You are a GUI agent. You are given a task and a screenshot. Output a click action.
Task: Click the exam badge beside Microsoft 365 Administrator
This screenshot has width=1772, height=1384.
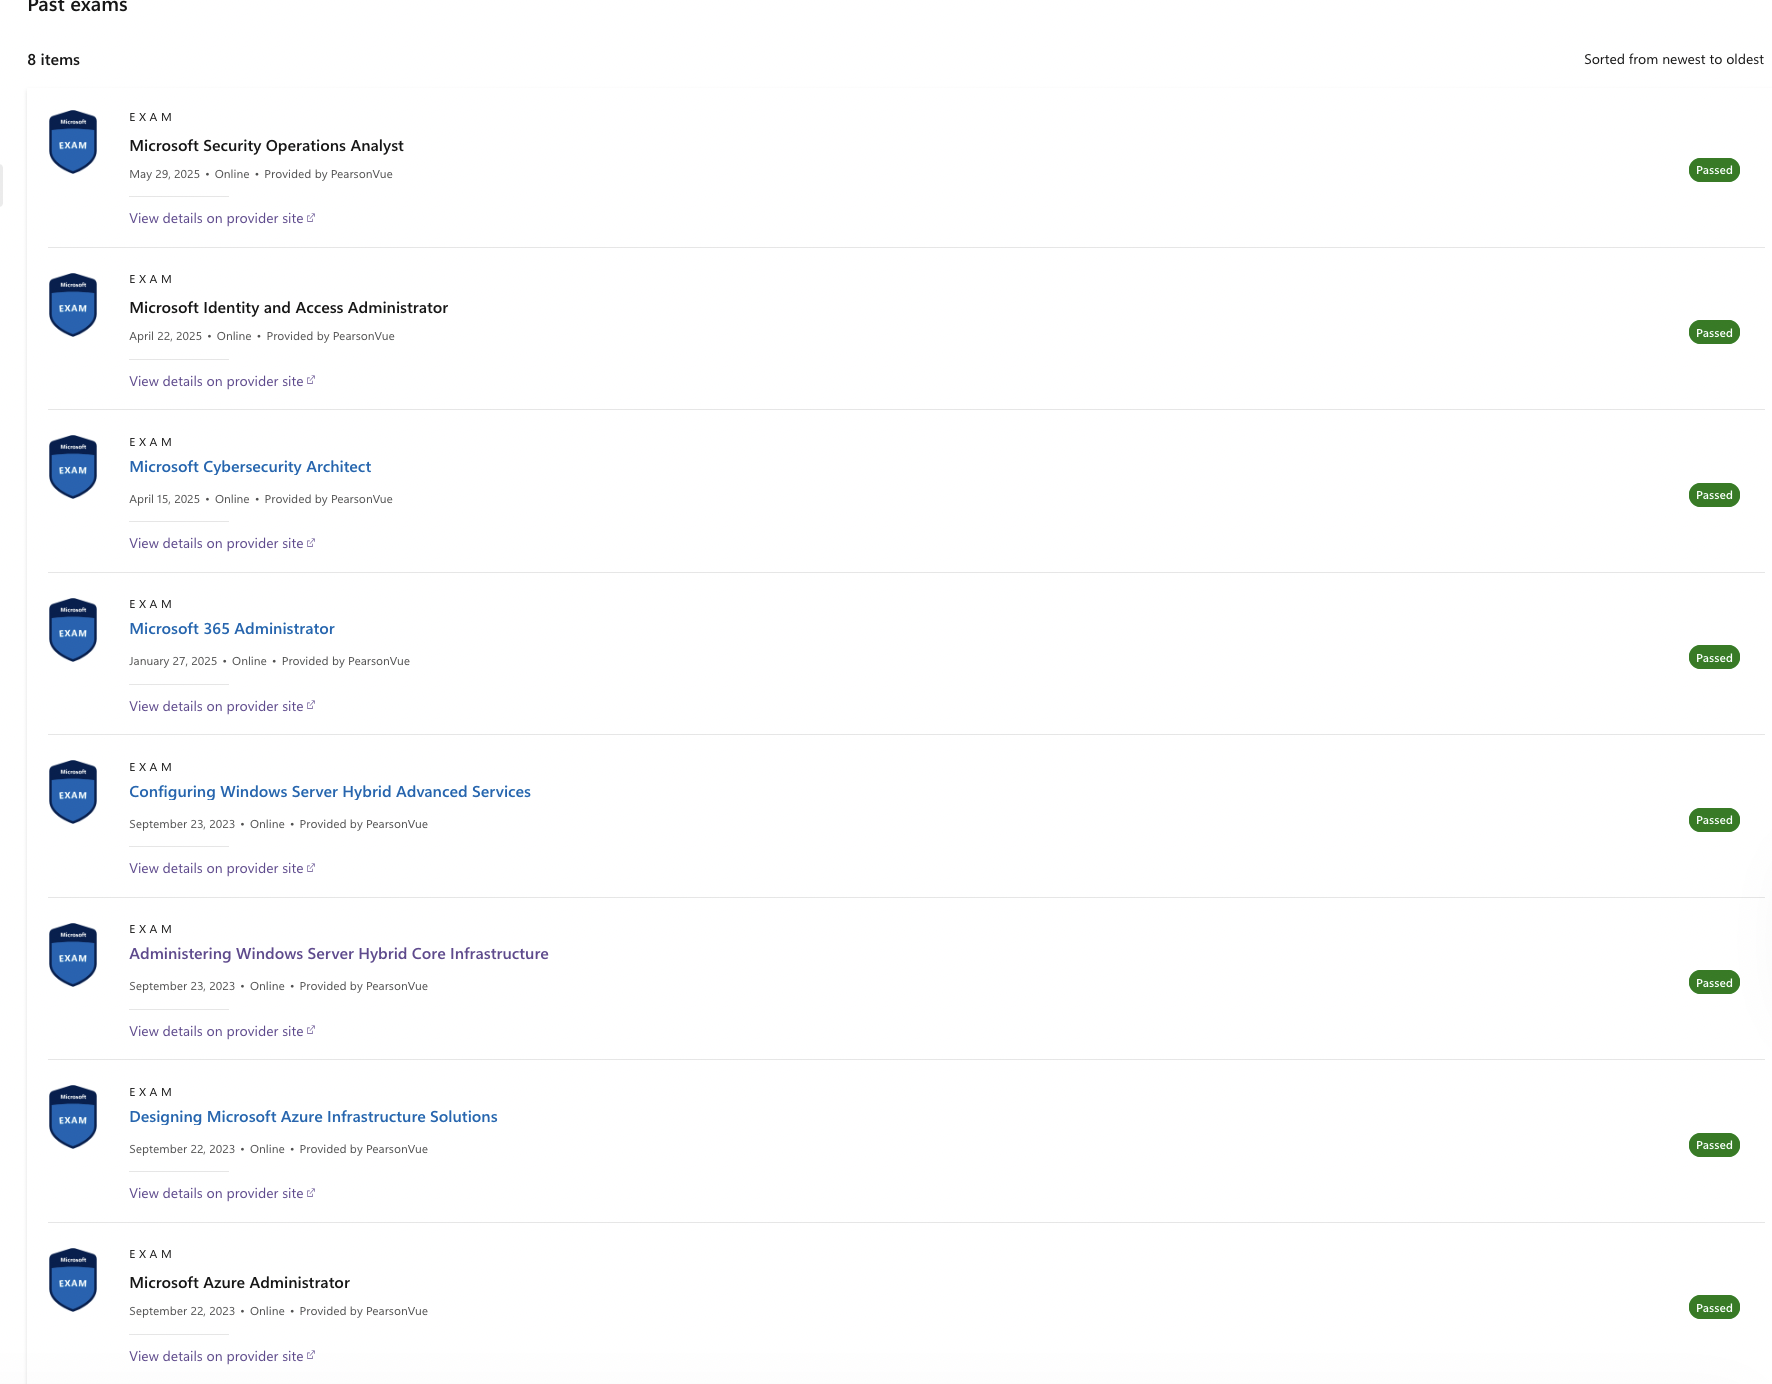click(x=73, y=630)
